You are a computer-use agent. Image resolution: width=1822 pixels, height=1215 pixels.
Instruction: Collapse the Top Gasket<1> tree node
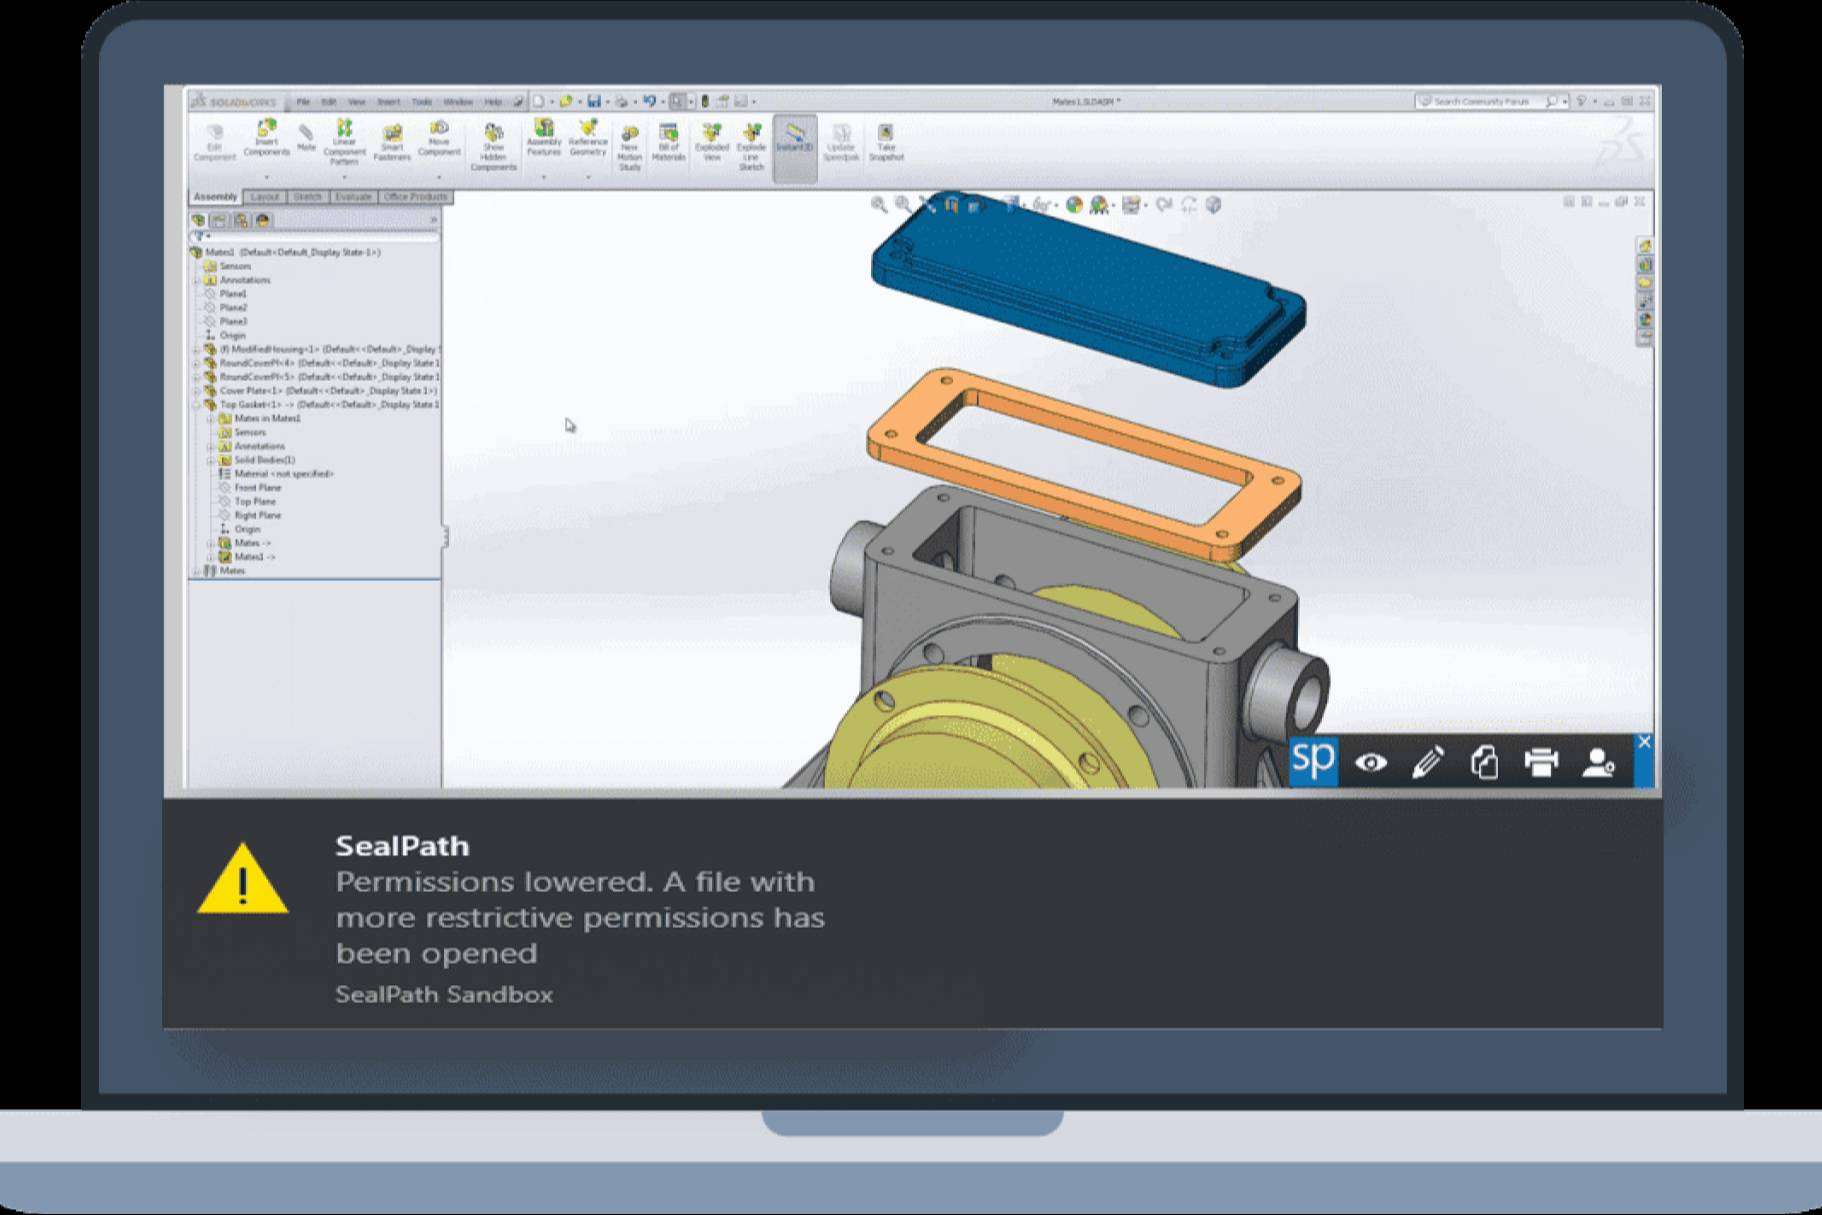[x=196, y=405]
